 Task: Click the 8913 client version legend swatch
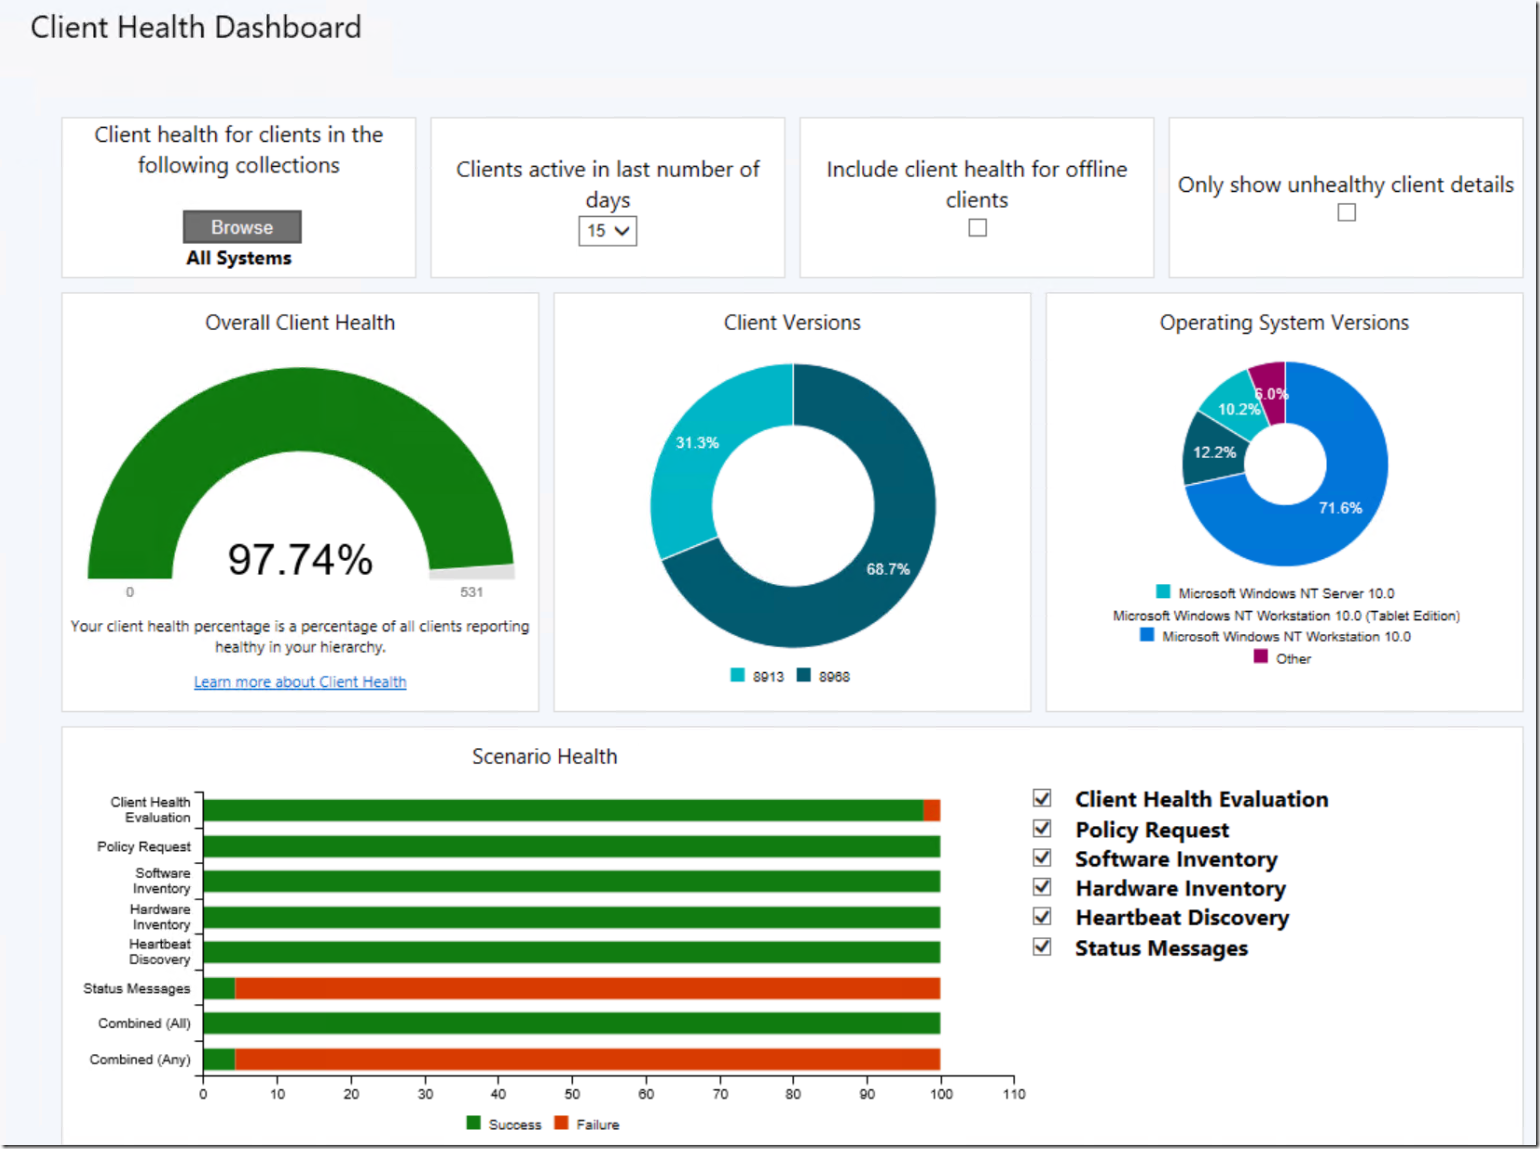pos(738,675)
